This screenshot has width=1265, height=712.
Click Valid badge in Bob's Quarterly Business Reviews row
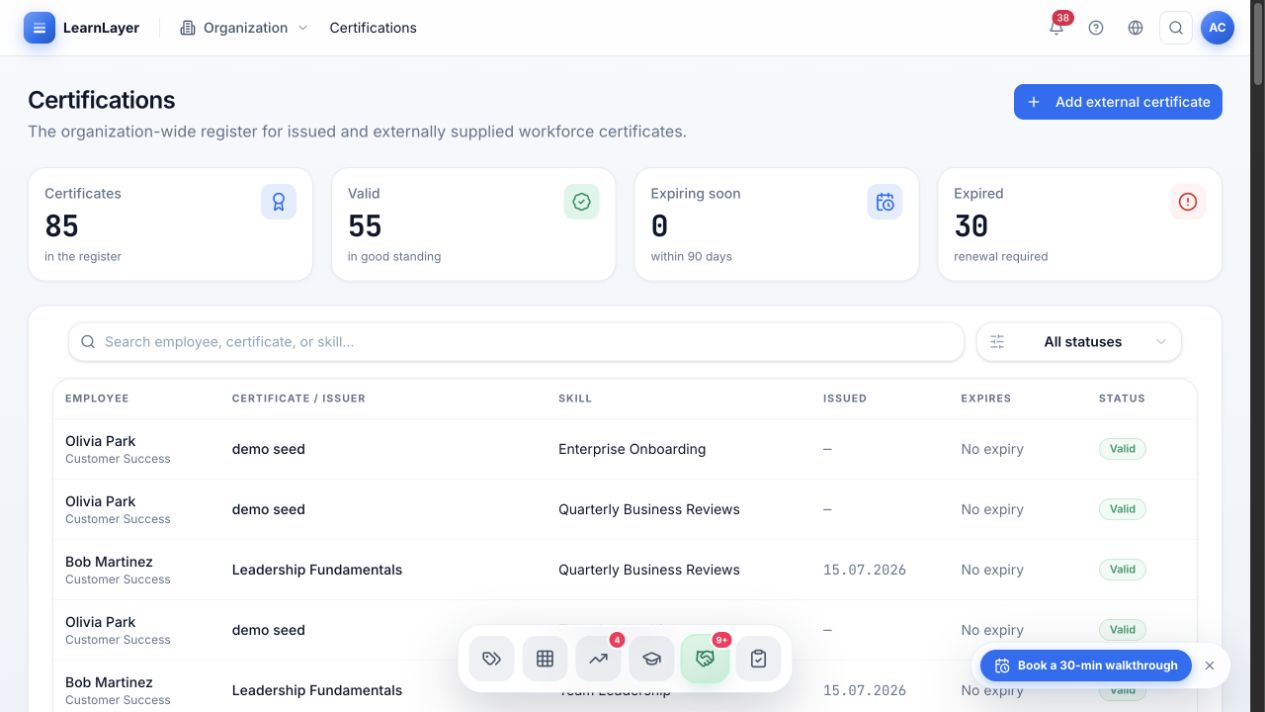[1122, 570]
